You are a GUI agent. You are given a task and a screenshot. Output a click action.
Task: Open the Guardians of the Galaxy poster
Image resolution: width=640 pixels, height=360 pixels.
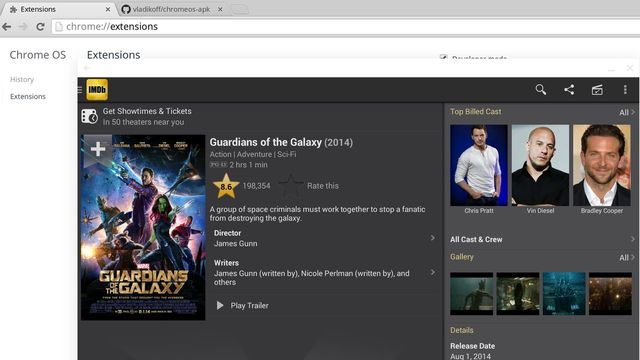pyautogui.click(x=143, y=227)
